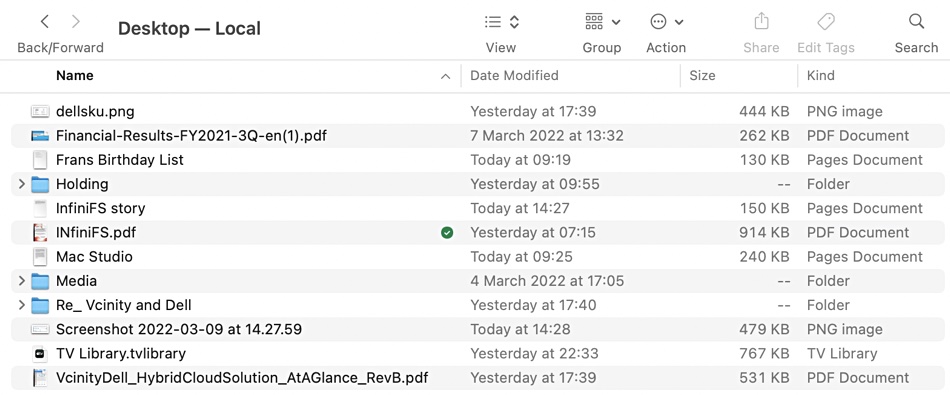The width and height of the screenshot is (950, 395).
Task: Click the size value 767 KB
Action: [764, 354]
